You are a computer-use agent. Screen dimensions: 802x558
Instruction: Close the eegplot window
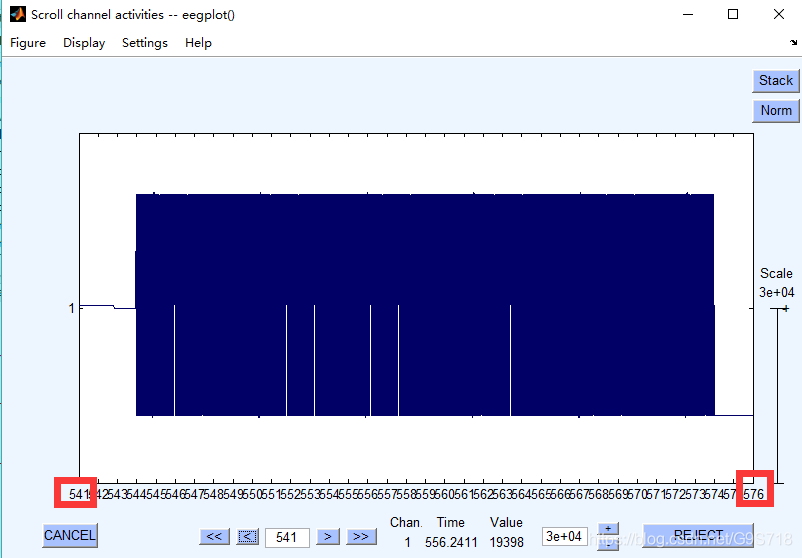point(778,14)
